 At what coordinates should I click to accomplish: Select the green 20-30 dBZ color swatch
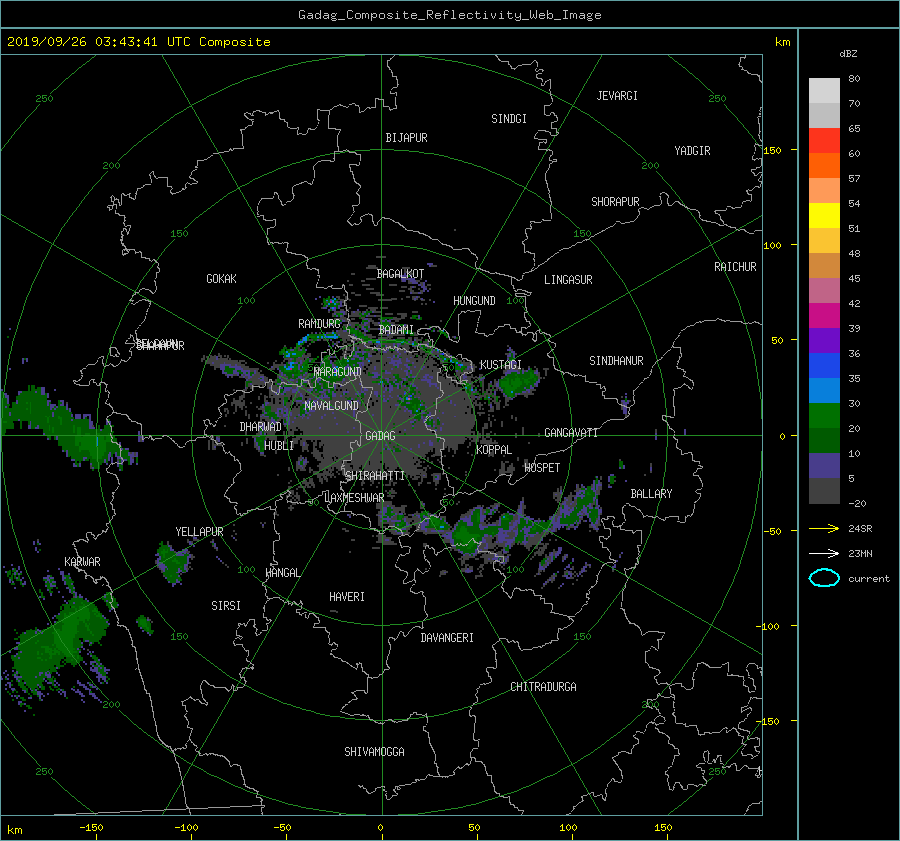[x=824, y=415]
